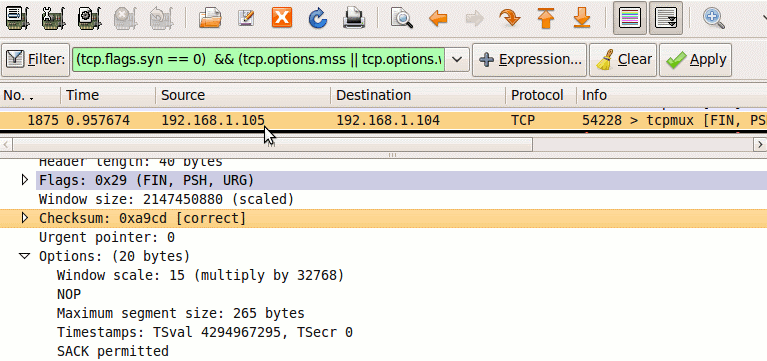The image size is (767, 361).
Task: Apply the display filter
Action: pyautogui.click(x=696, y=60)
